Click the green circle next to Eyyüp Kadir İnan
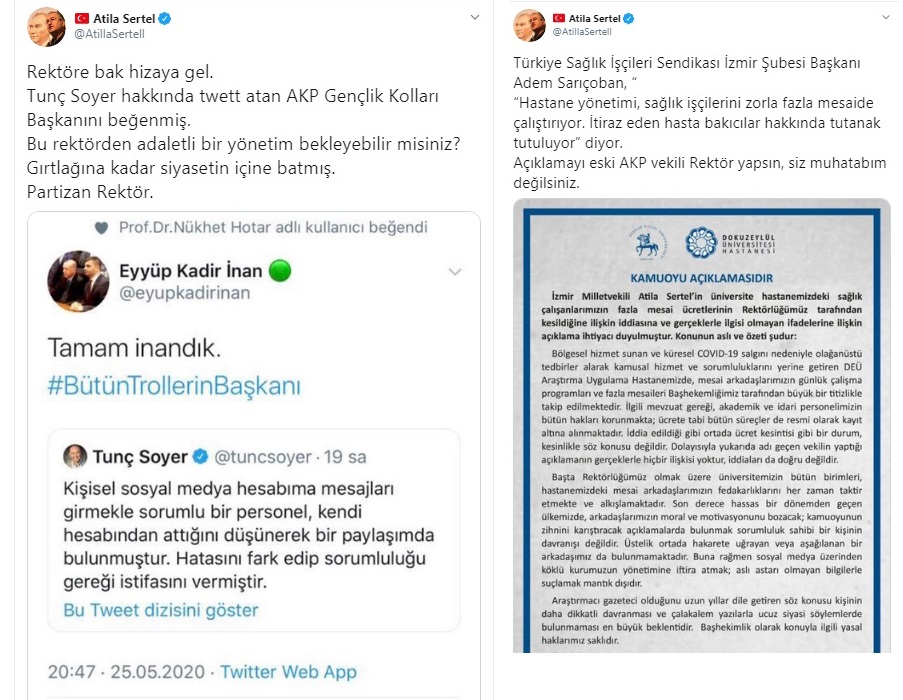The width and height of the screenshot is (903, 700). point(280,271)
